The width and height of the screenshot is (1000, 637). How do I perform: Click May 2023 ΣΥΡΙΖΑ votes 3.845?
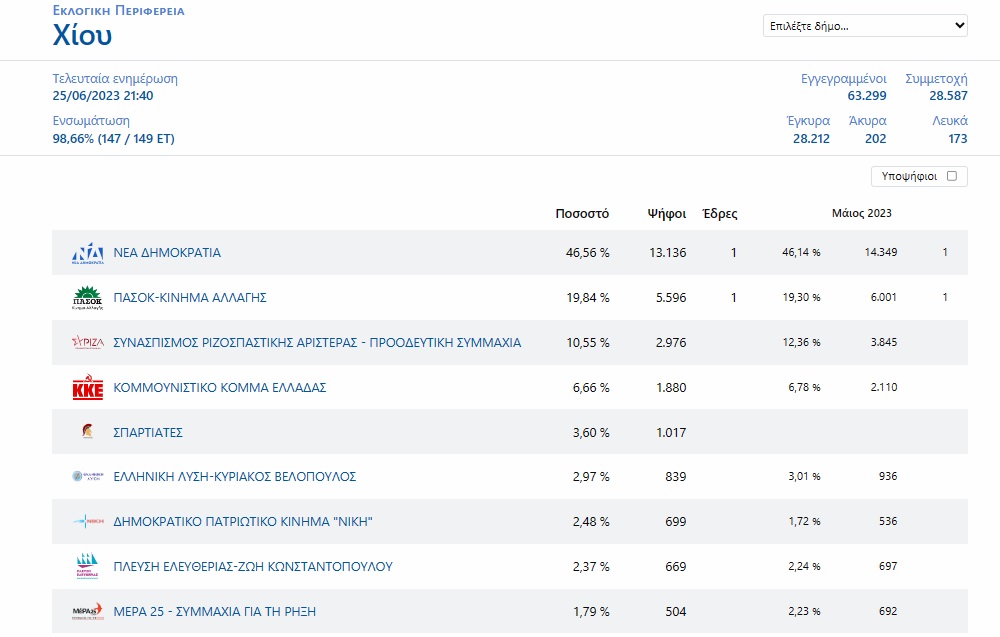[884, 342]
